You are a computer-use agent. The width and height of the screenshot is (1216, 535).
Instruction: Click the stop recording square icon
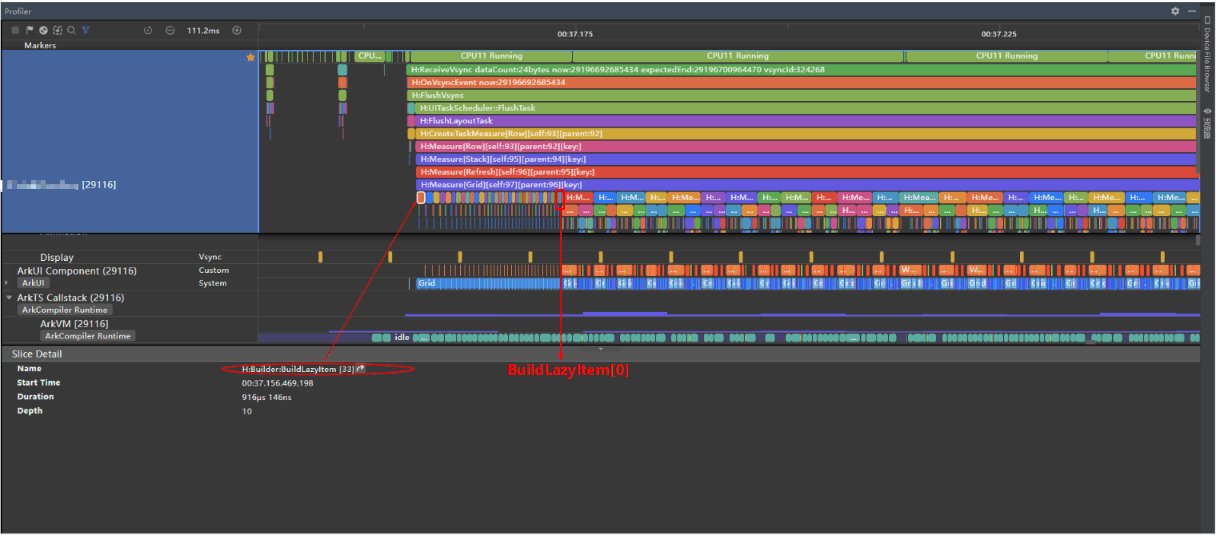(x=15, y=30)
